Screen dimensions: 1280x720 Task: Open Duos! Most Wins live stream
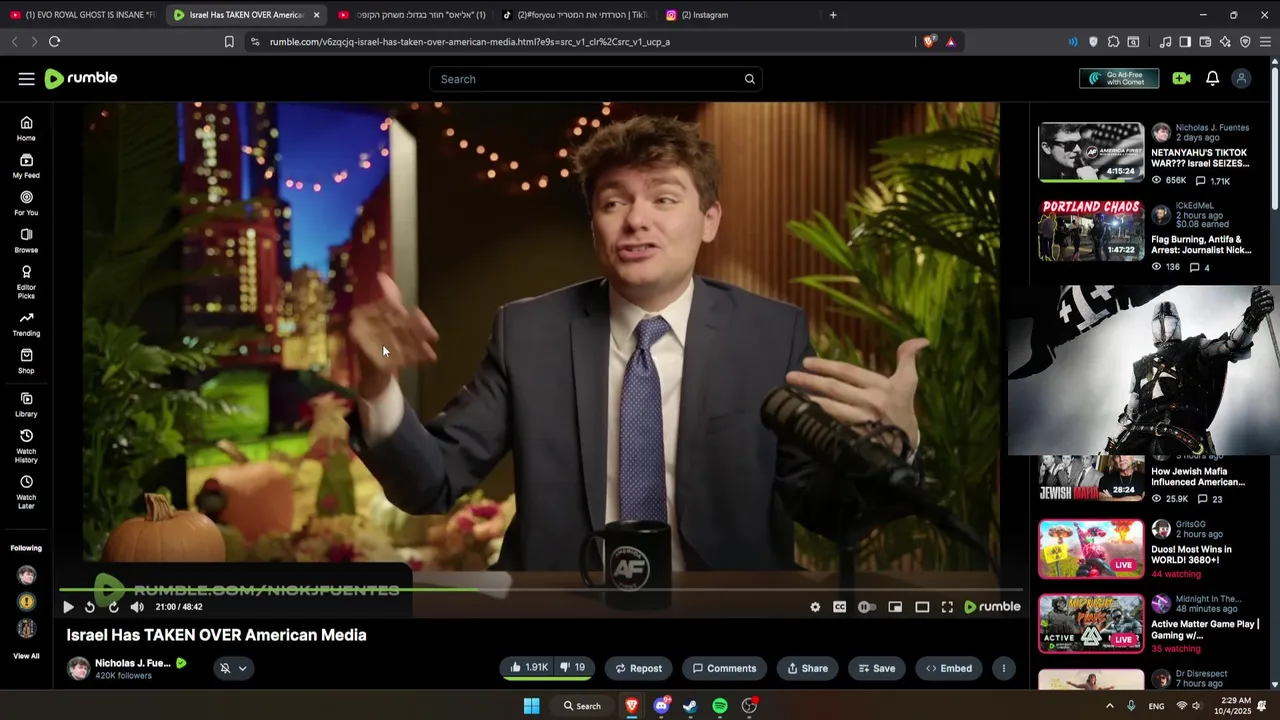(1090, 549)
